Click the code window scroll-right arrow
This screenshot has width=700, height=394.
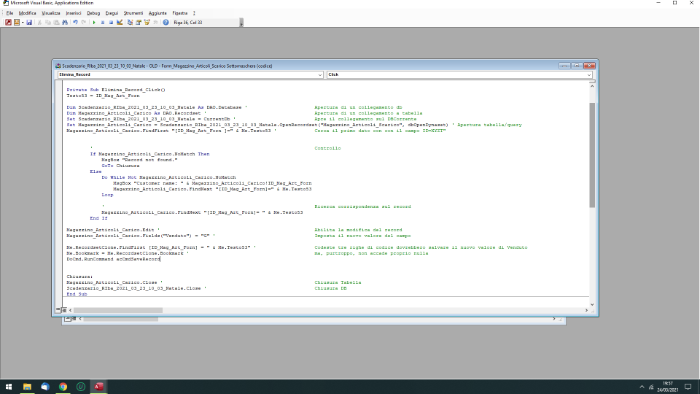click(x=586, y=310)
